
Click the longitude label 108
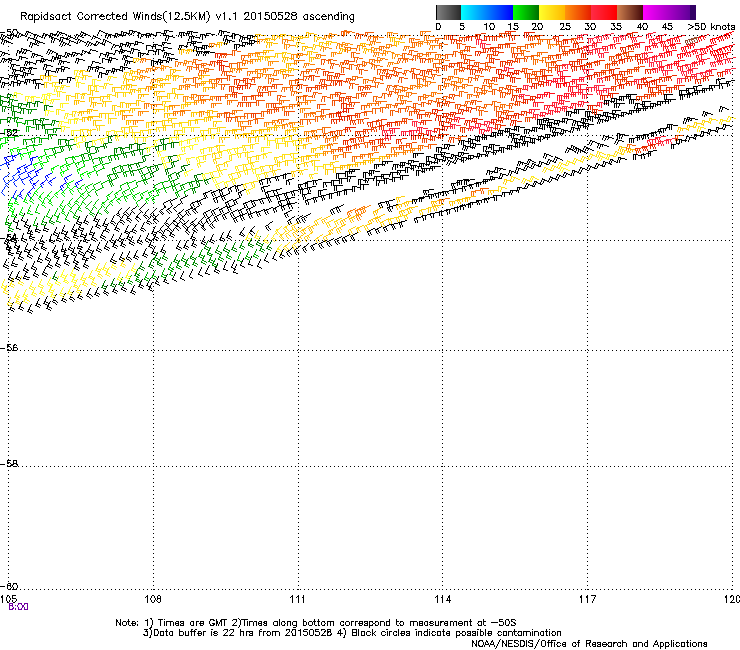153,599
